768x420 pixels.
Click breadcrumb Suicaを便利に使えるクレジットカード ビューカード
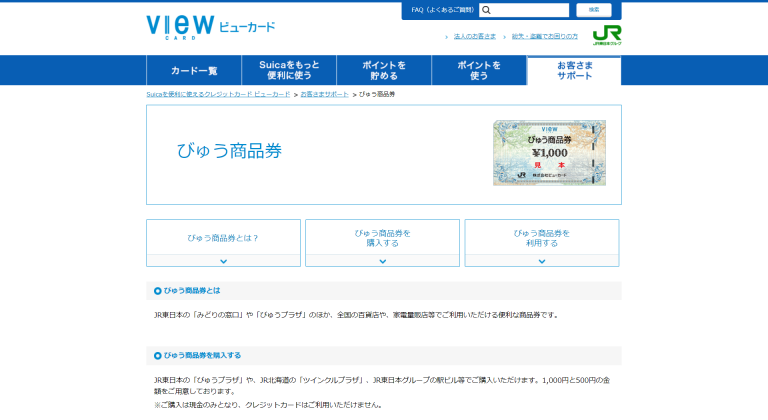point(218,94)
